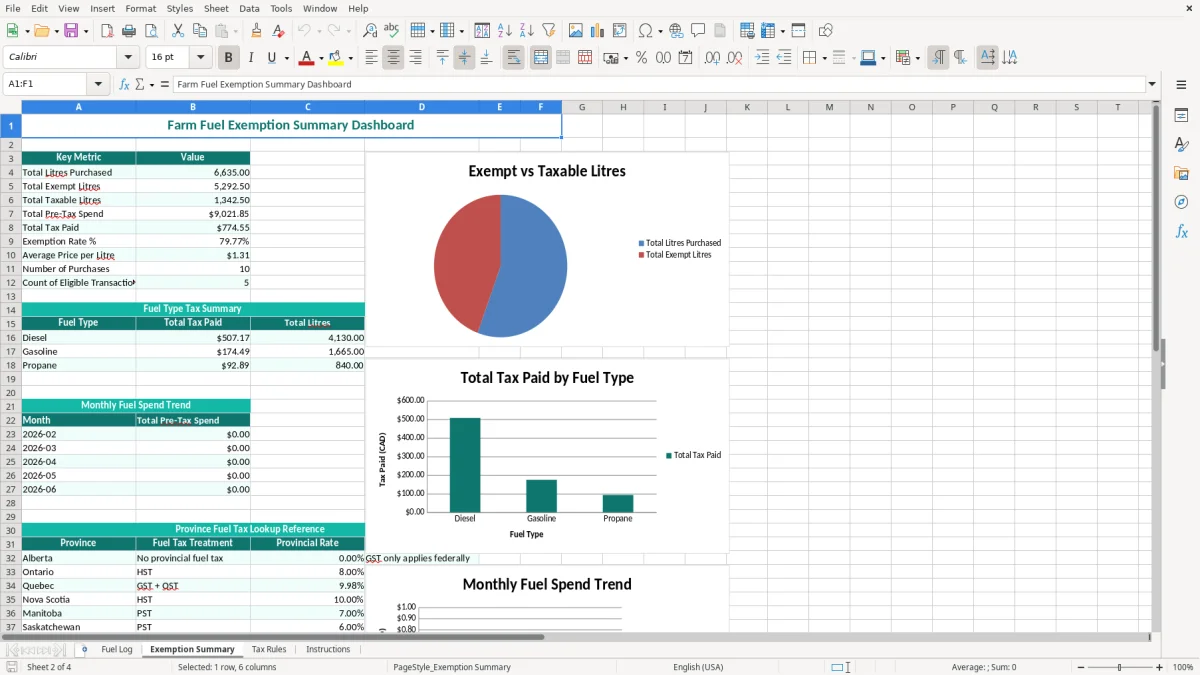This screenshot has height=675, width=1200.
Task: Open Find and Replace
Action: pos(370,31)
